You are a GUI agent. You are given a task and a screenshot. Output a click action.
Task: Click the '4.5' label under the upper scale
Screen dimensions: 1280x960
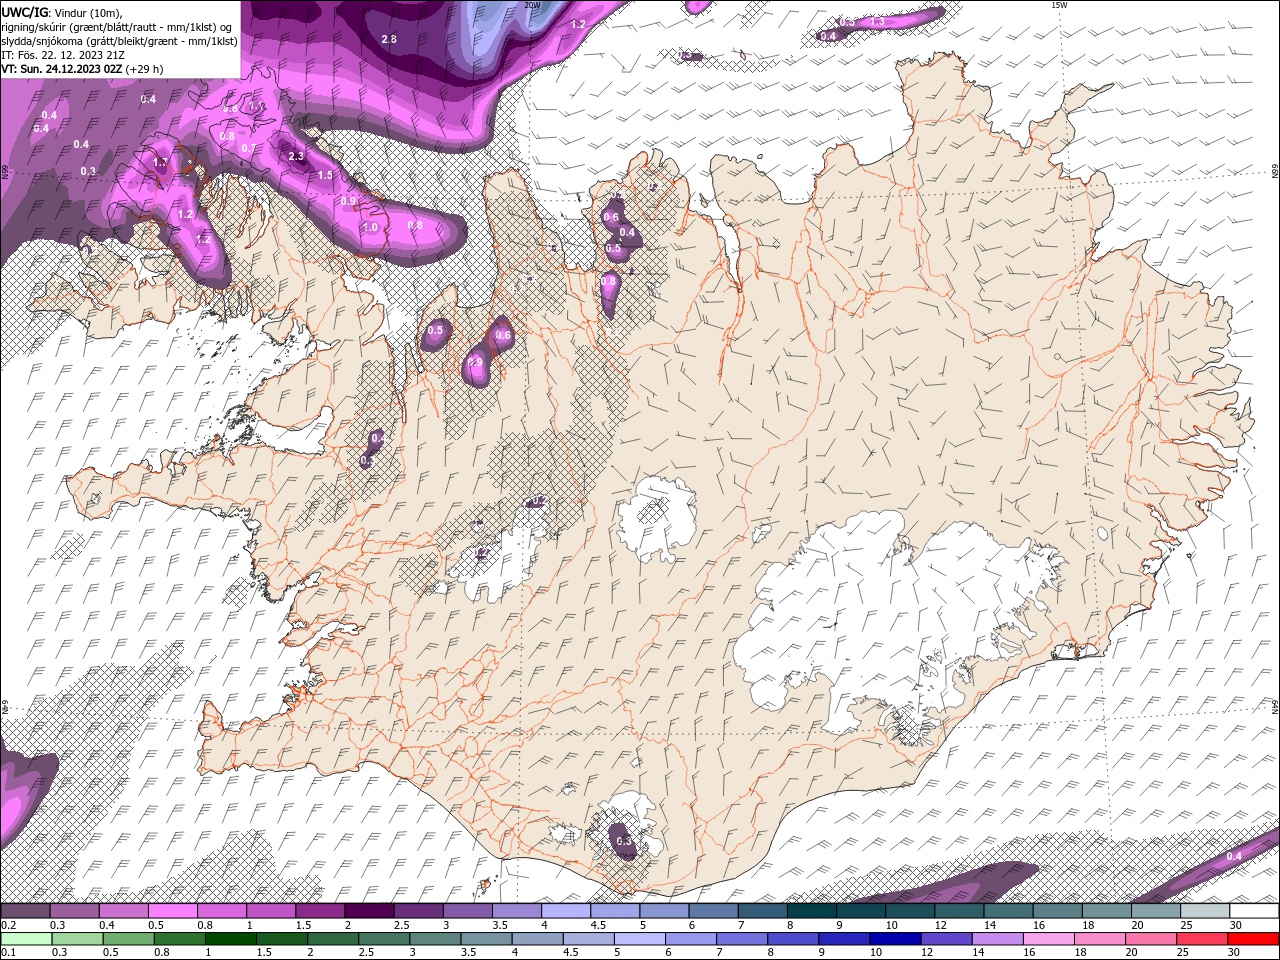coord(599,925)
